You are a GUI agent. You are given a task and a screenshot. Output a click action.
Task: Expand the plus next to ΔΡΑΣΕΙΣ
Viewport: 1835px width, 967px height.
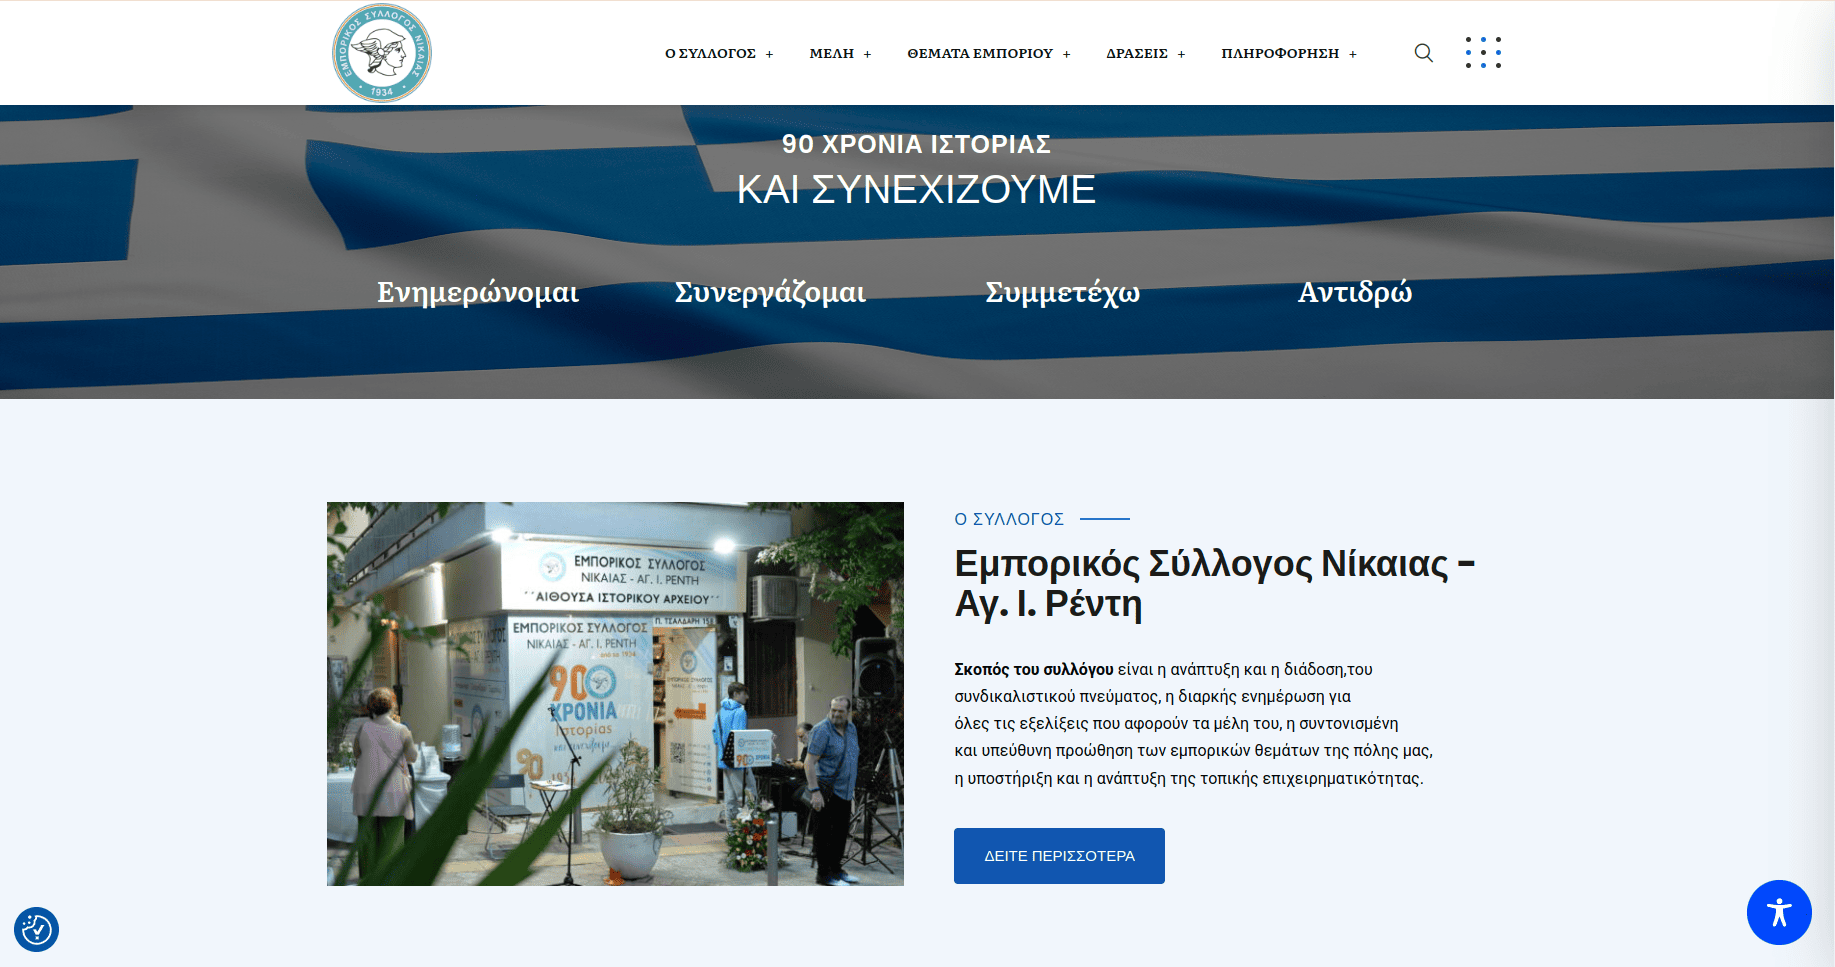pos(1181,55)
